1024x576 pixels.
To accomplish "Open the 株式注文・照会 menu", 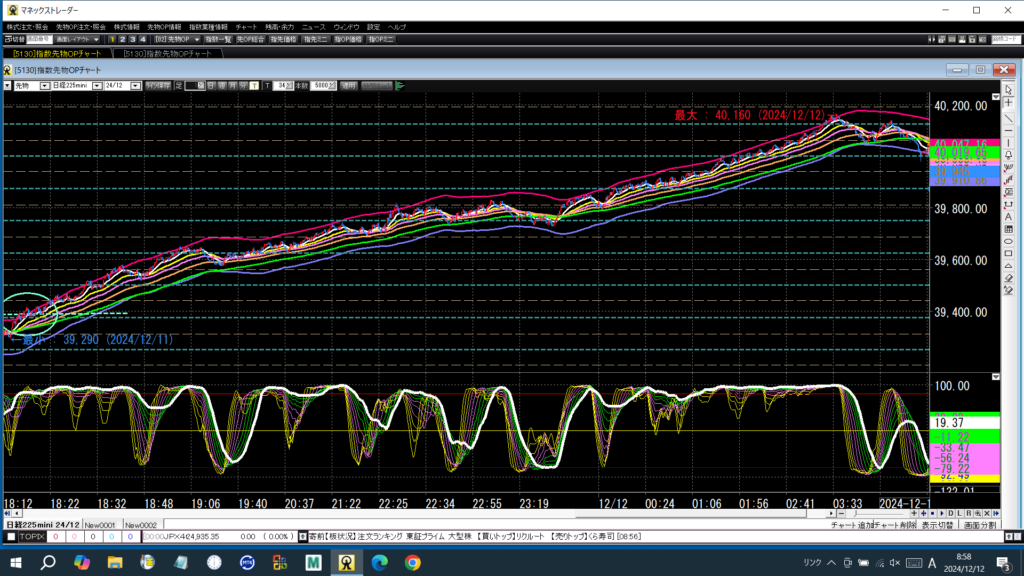I will [27, 27].
